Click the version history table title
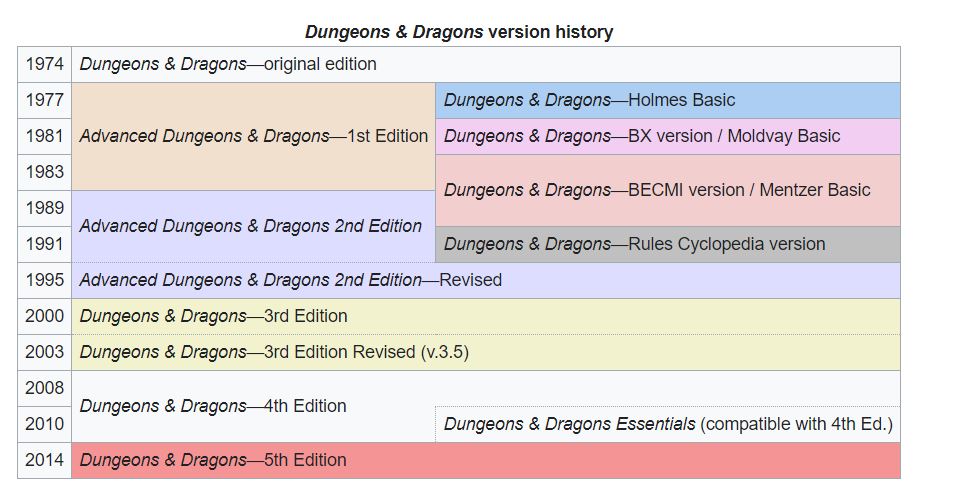958x496 pixels. coord(459,32)
